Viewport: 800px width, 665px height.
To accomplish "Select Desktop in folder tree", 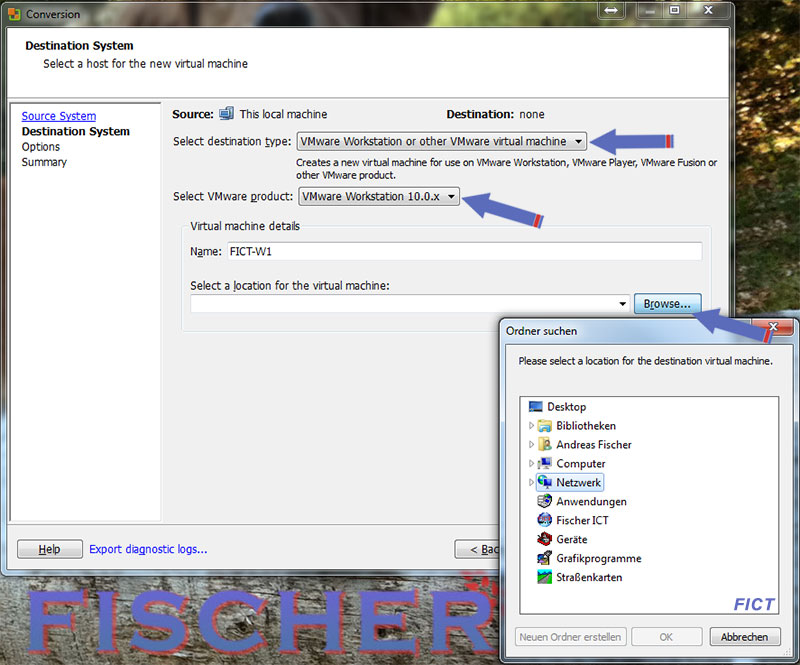I will (x=566, y=407).
